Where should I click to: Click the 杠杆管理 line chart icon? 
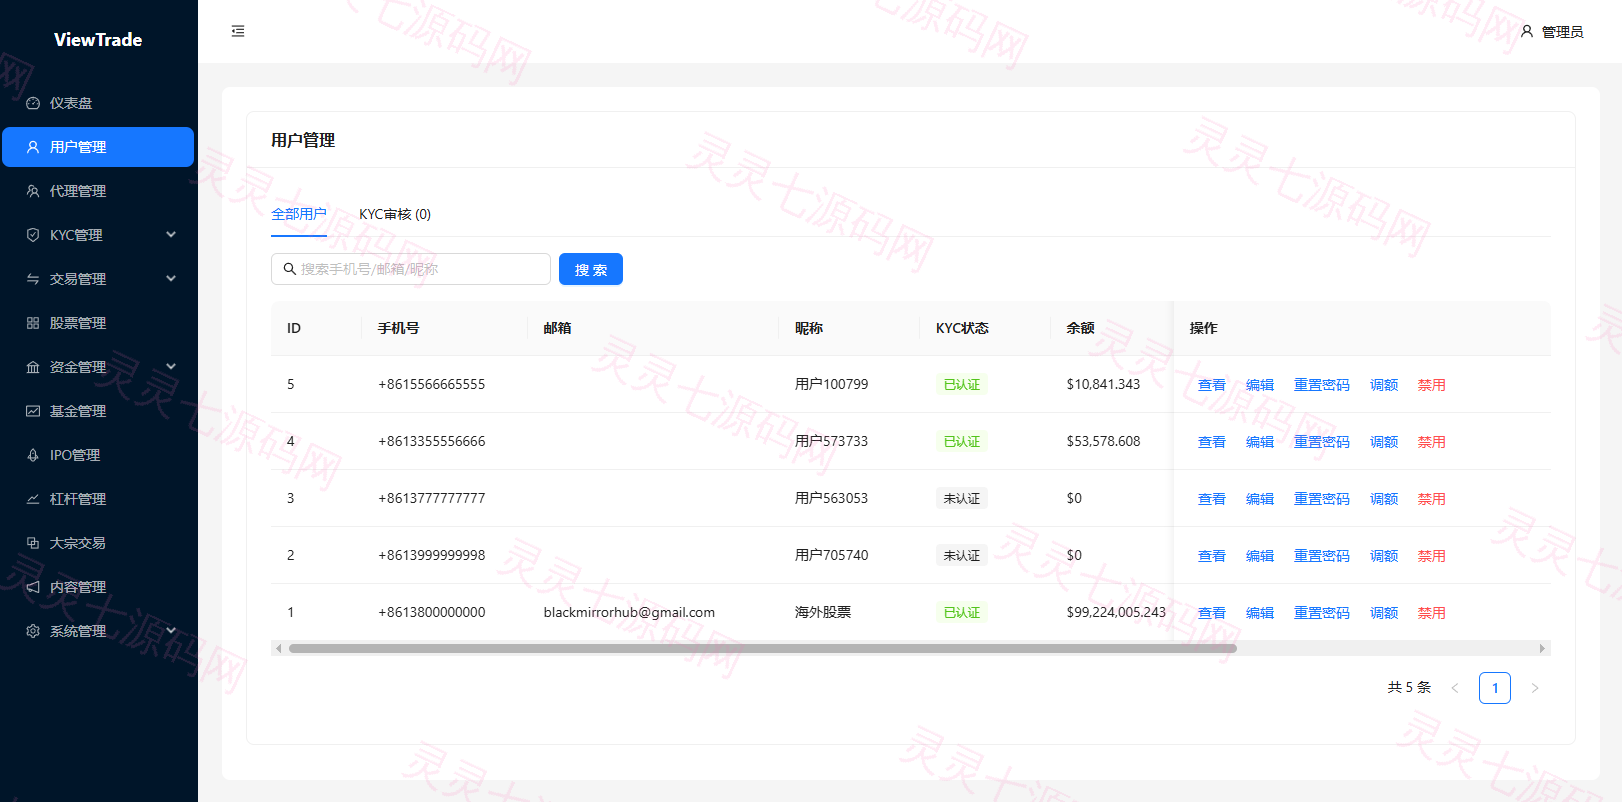click(x=33, y=499)
